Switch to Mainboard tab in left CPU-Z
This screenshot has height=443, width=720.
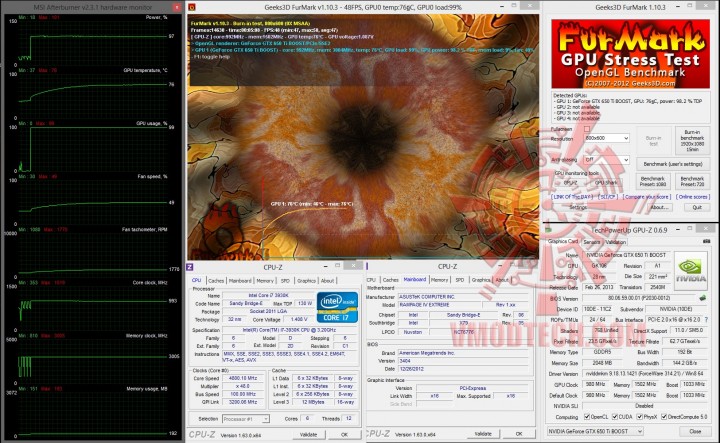(x=240, y=280)
